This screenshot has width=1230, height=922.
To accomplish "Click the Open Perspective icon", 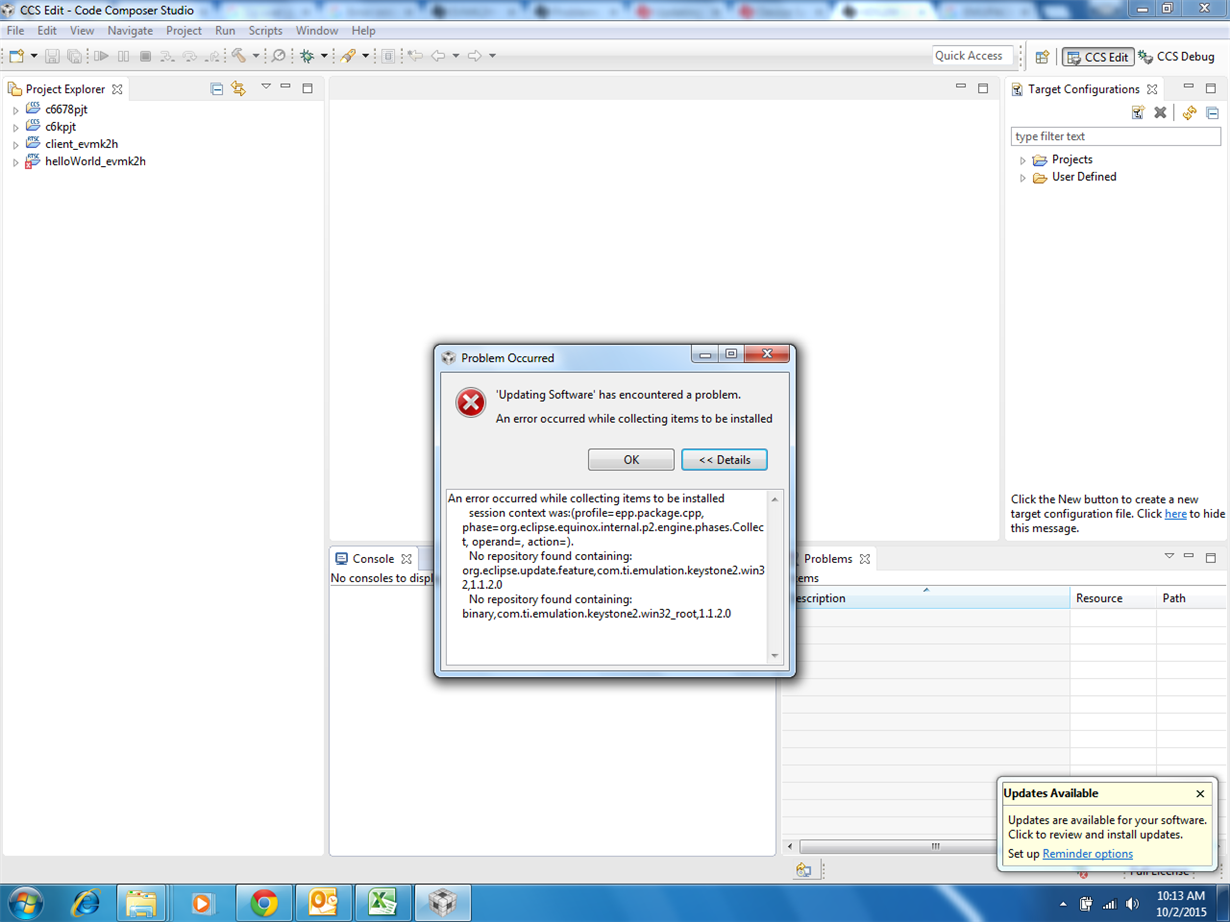I will 1042,57.
